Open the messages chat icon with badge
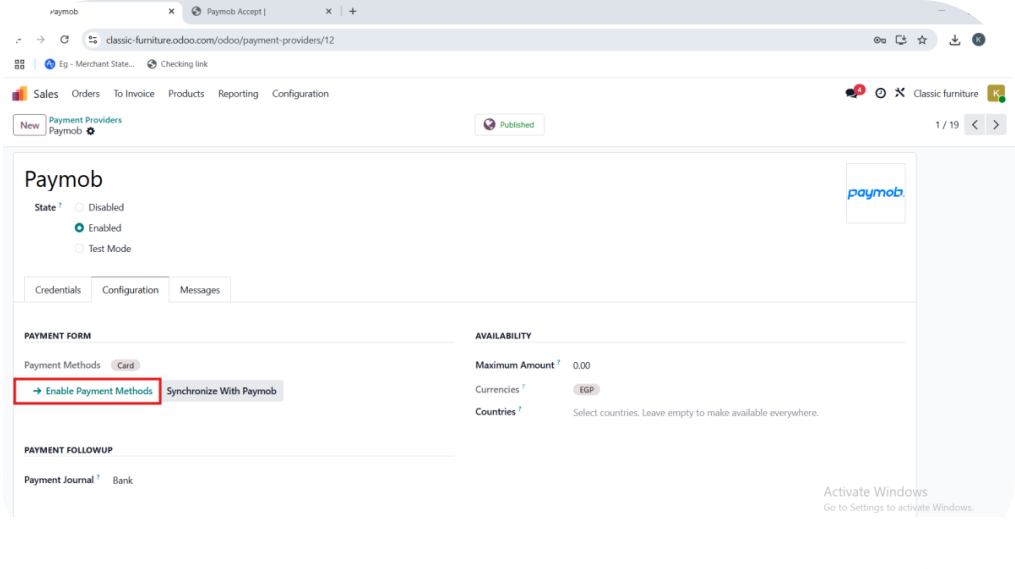 point(852,93)
